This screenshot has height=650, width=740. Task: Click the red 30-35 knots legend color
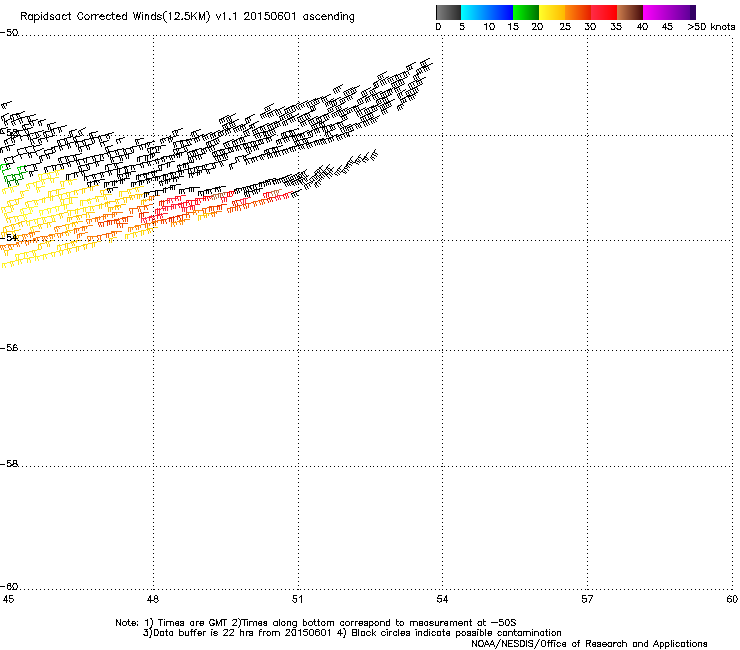[604, 12]
